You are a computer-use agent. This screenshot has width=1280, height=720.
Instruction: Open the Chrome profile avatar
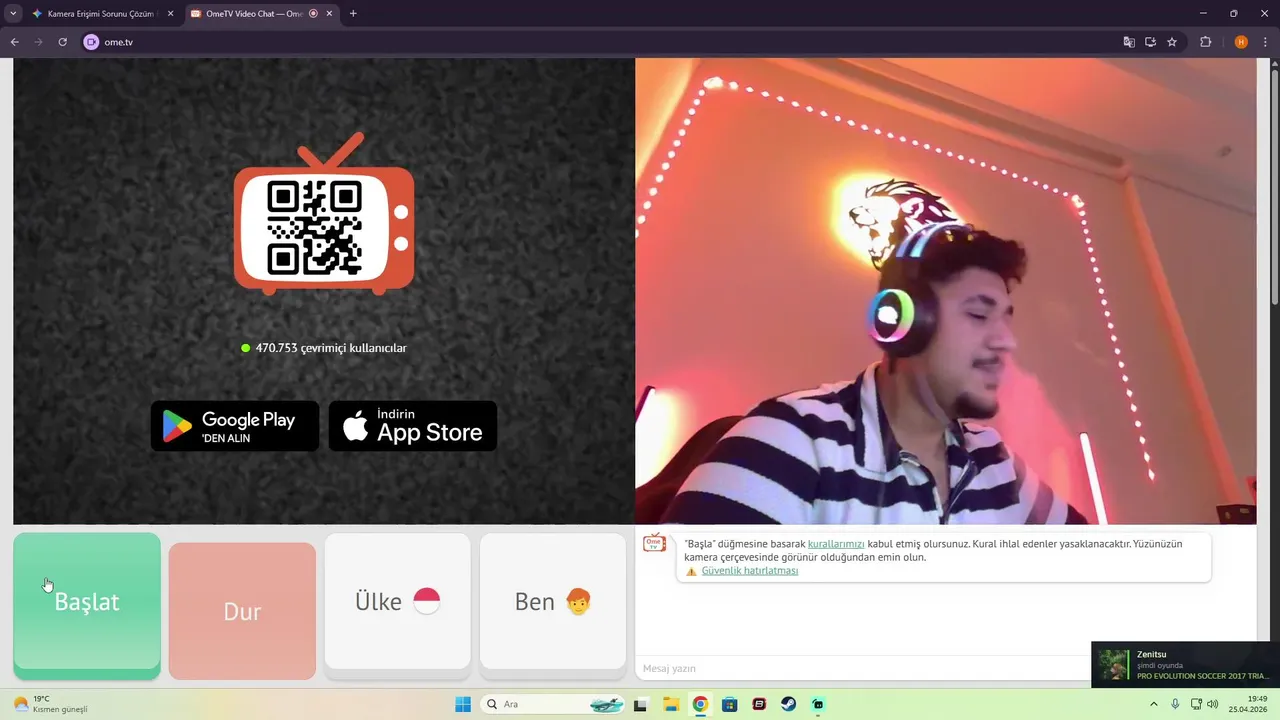[x=1241, y=42]
